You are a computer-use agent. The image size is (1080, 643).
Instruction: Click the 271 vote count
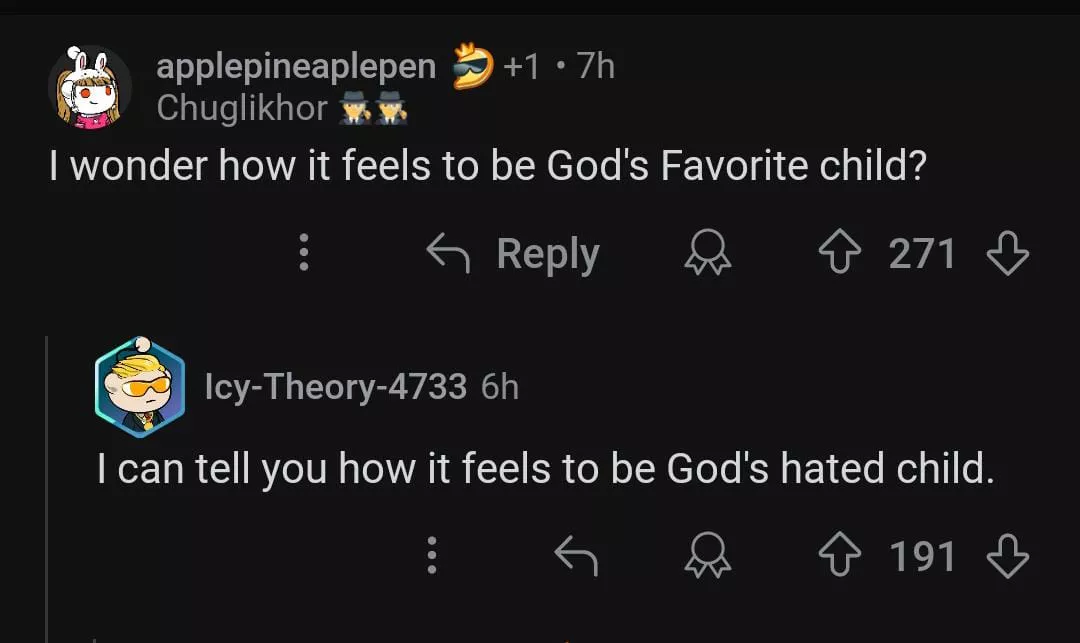coord(922,254)
